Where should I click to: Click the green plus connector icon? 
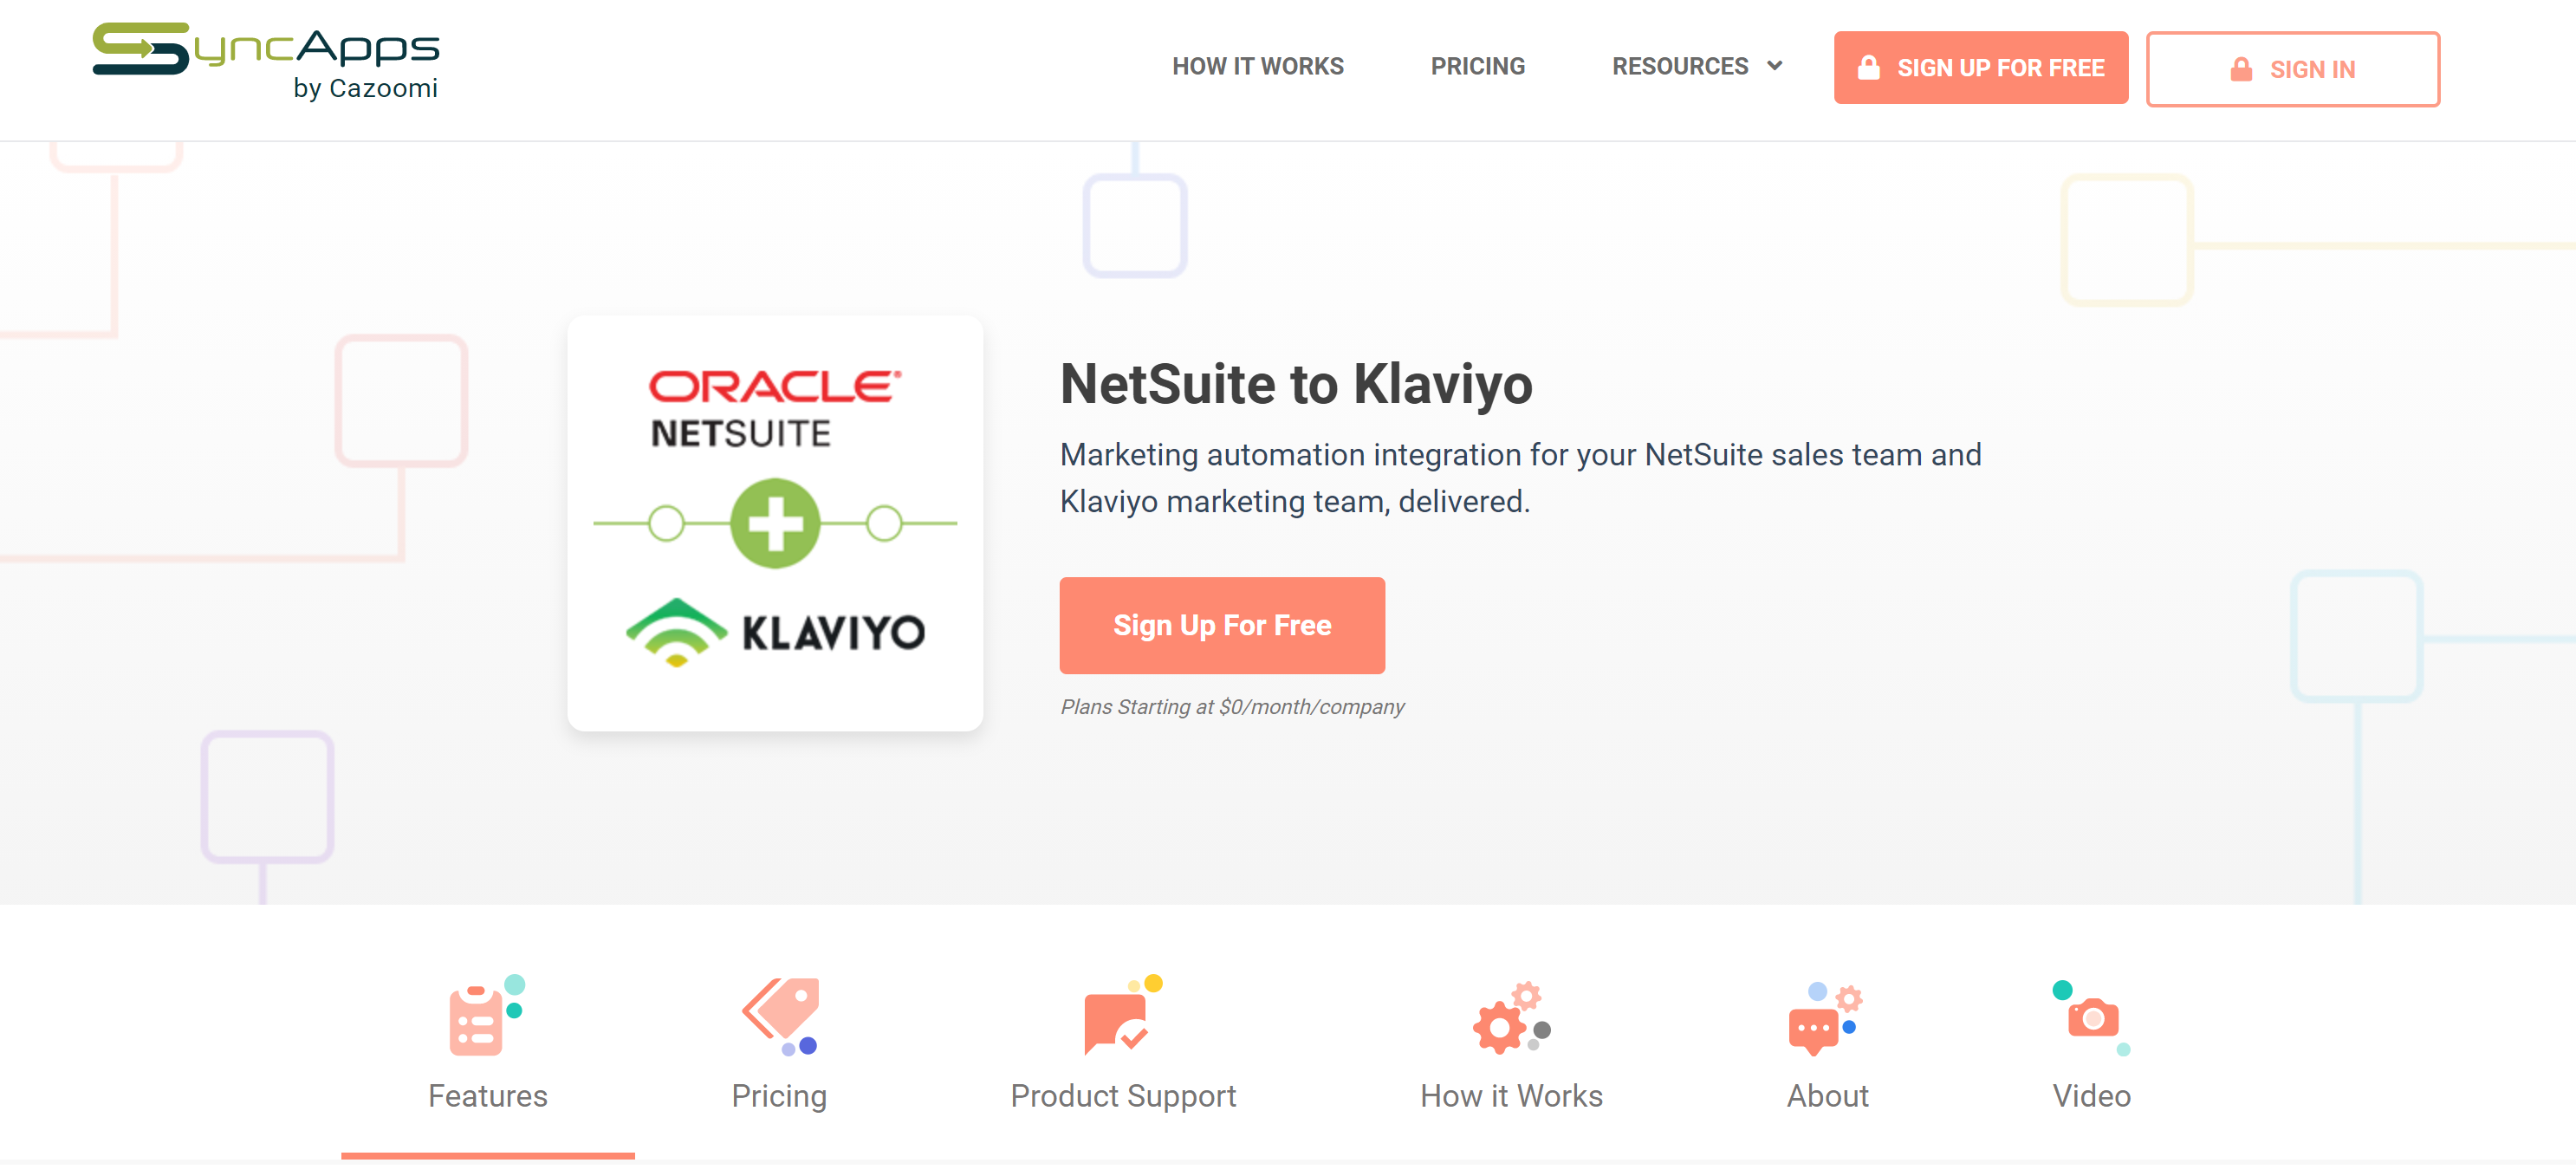coord(774,523)
